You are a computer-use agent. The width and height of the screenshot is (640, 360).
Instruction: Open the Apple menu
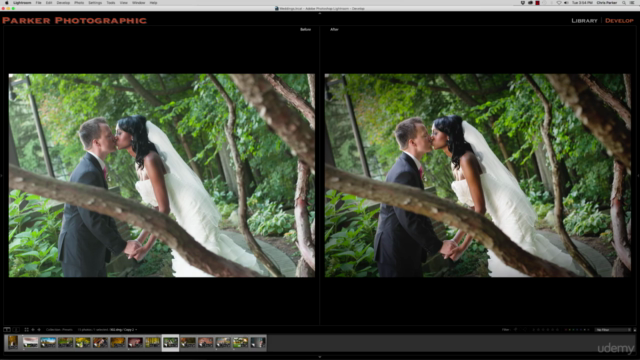[x=6, y=2]
